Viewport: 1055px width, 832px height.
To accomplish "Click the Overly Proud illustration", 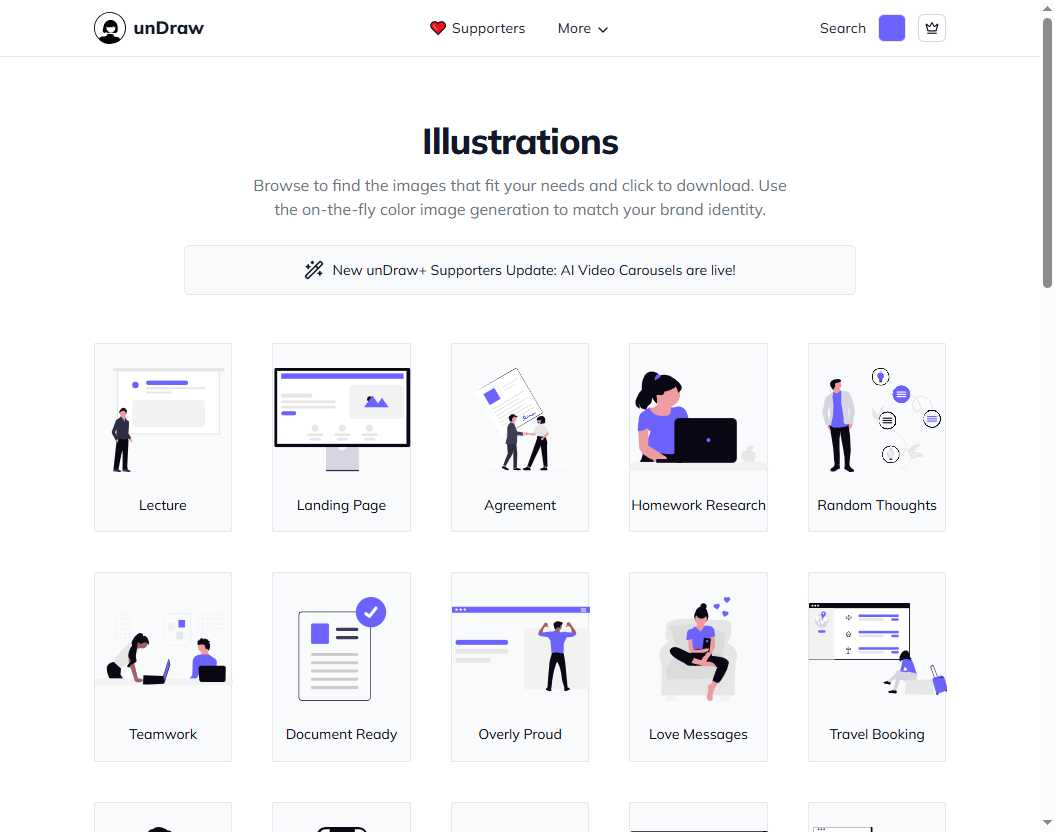I will [x=520, y=666].
